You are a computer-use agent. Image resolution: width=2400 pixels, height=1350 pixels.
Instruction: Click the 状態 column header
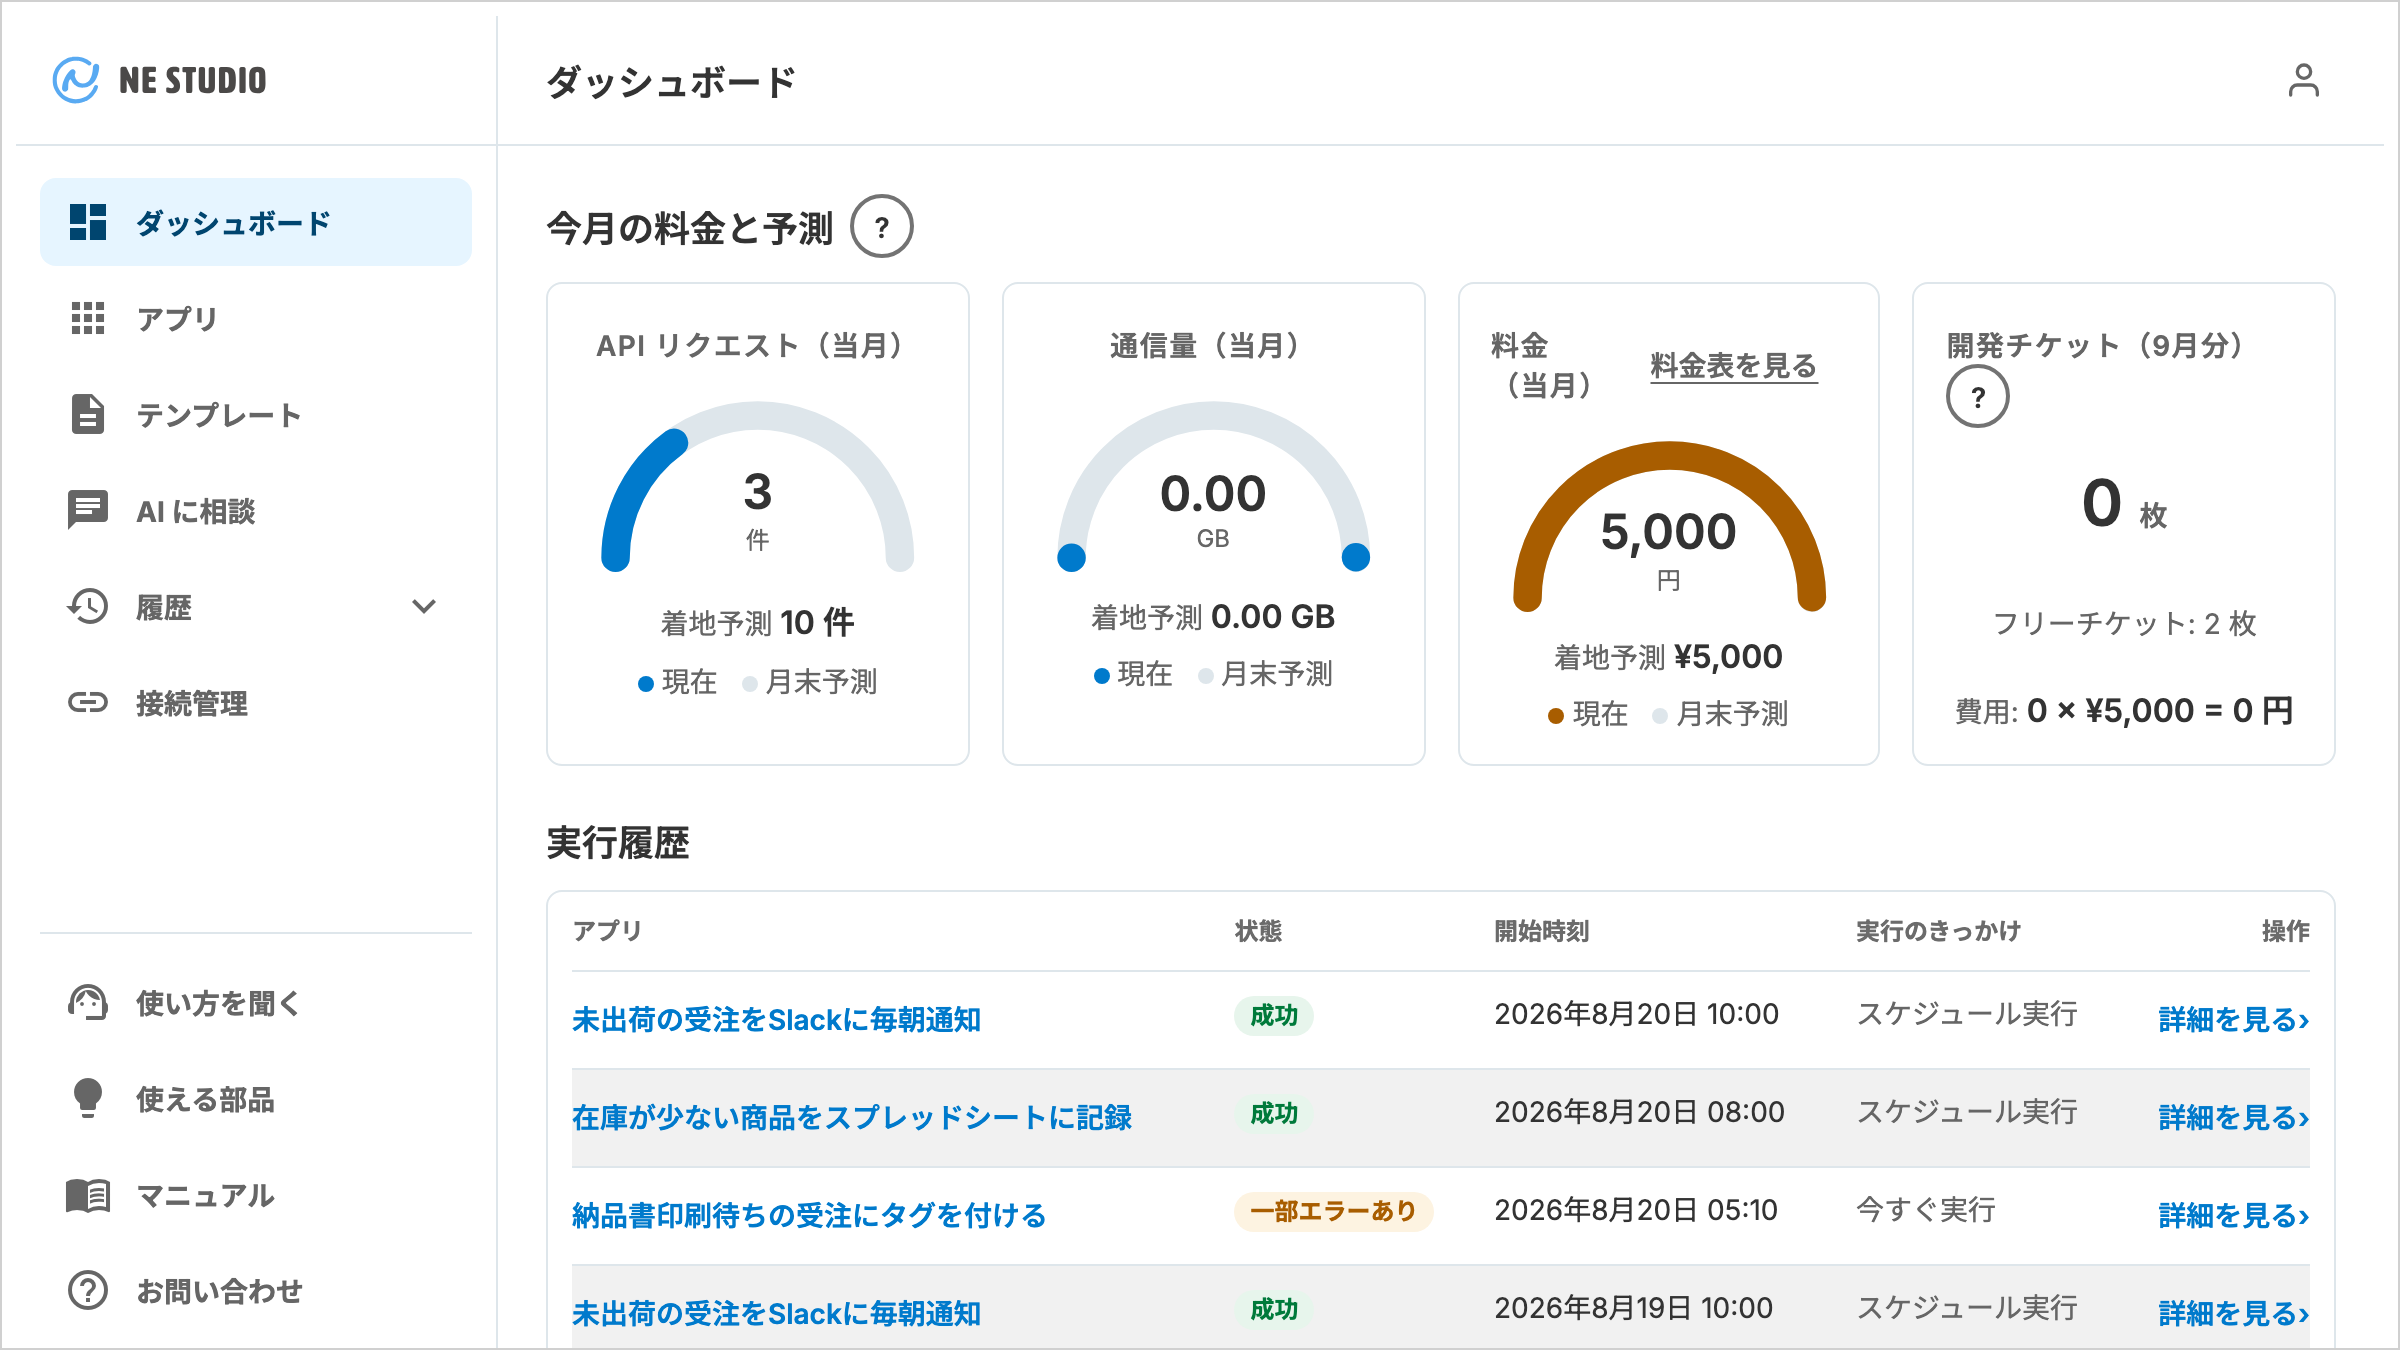[x=1258, y=931]
